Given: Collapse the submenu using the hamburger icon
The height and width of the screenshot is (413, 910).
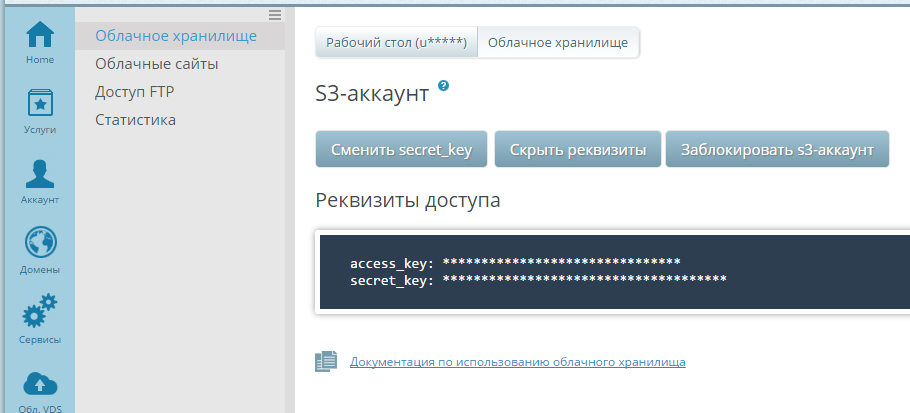Looking at the screenshot, I should pyautogui.click(x=275, y=14).
